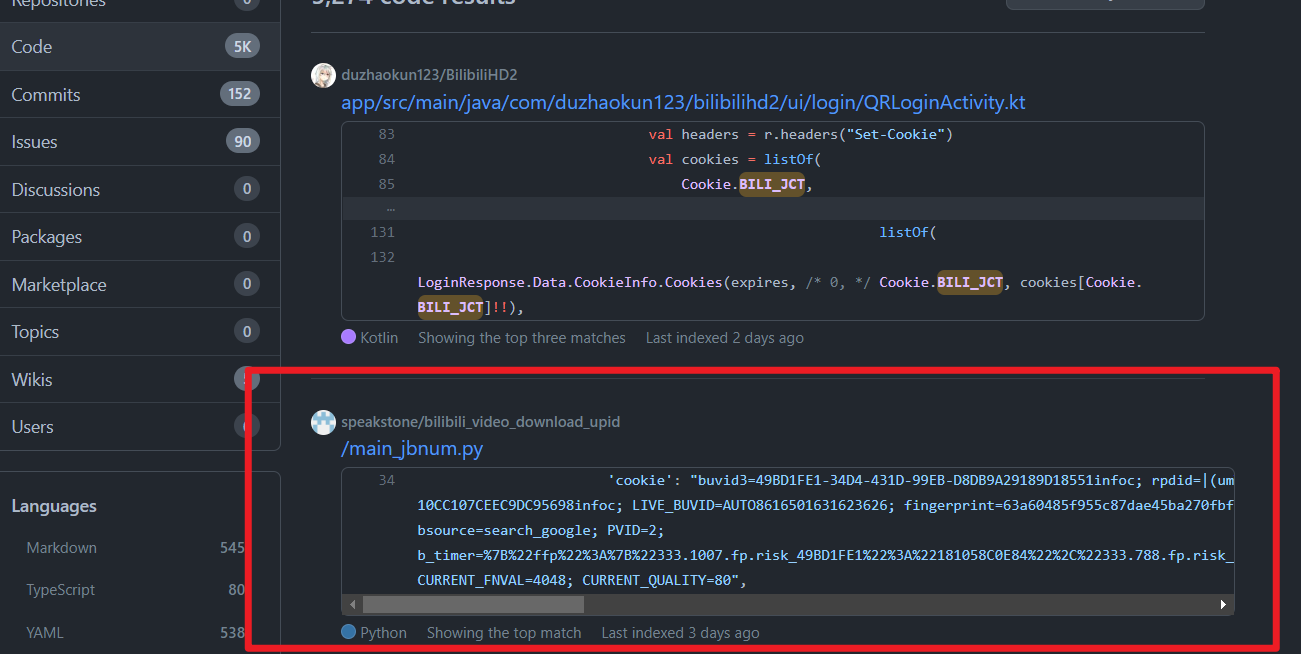The width and height of the screenshot is (1301, 654).
Task: Click the Languages heading
Action: tap(54, 506)
